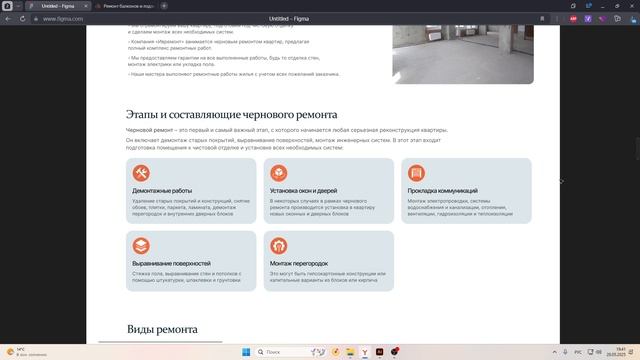This screenshot has height=360, width=640.
Task: Go back with the browser back arrow
Action: [8, 19]
